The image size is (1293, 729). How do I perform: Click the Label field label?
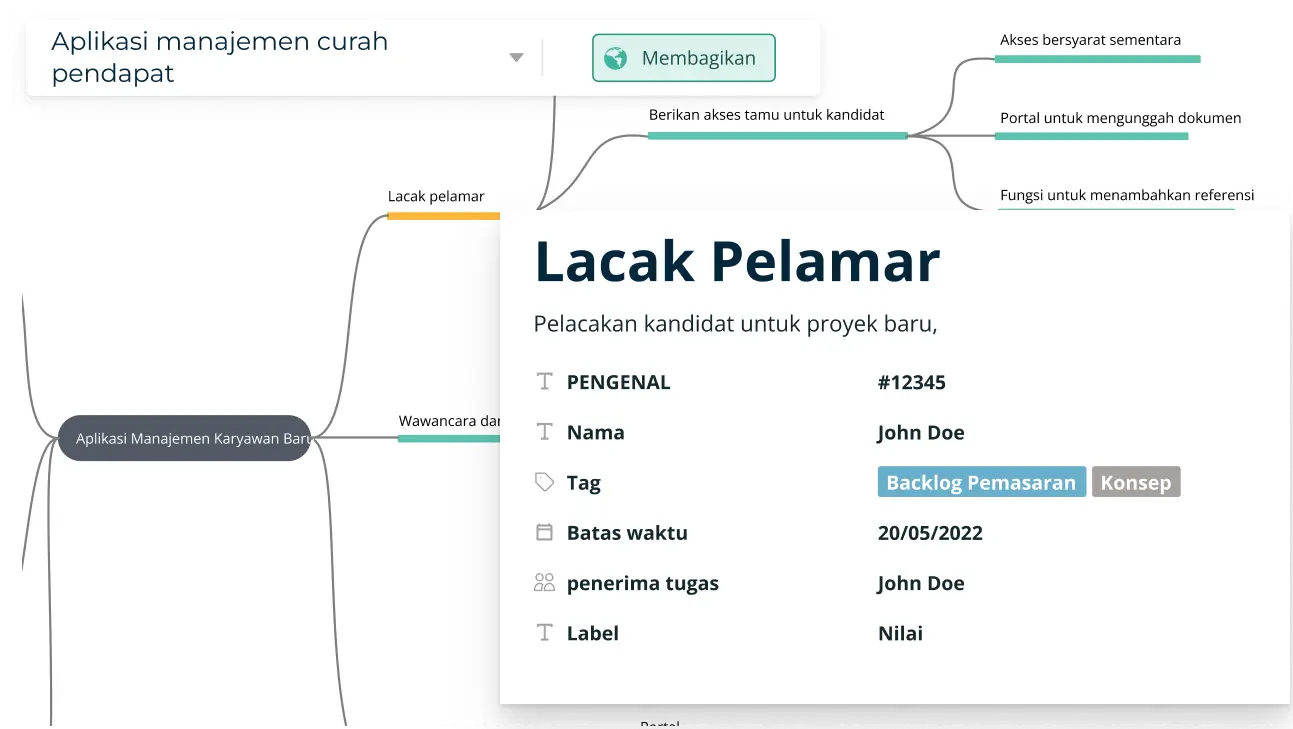(x=592, y=633)
